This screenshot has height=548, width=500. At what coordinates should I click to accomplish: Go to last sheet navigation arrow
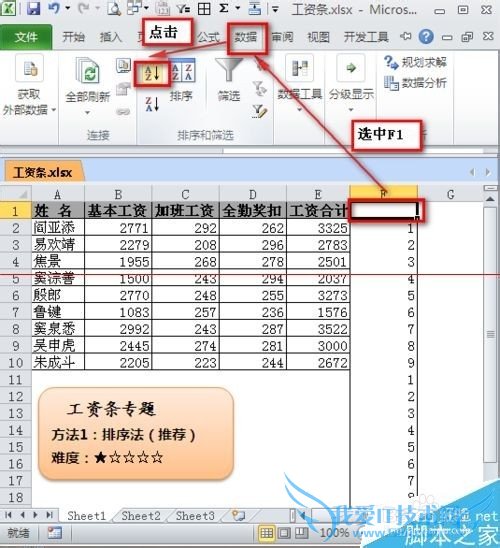click(50, 515)
